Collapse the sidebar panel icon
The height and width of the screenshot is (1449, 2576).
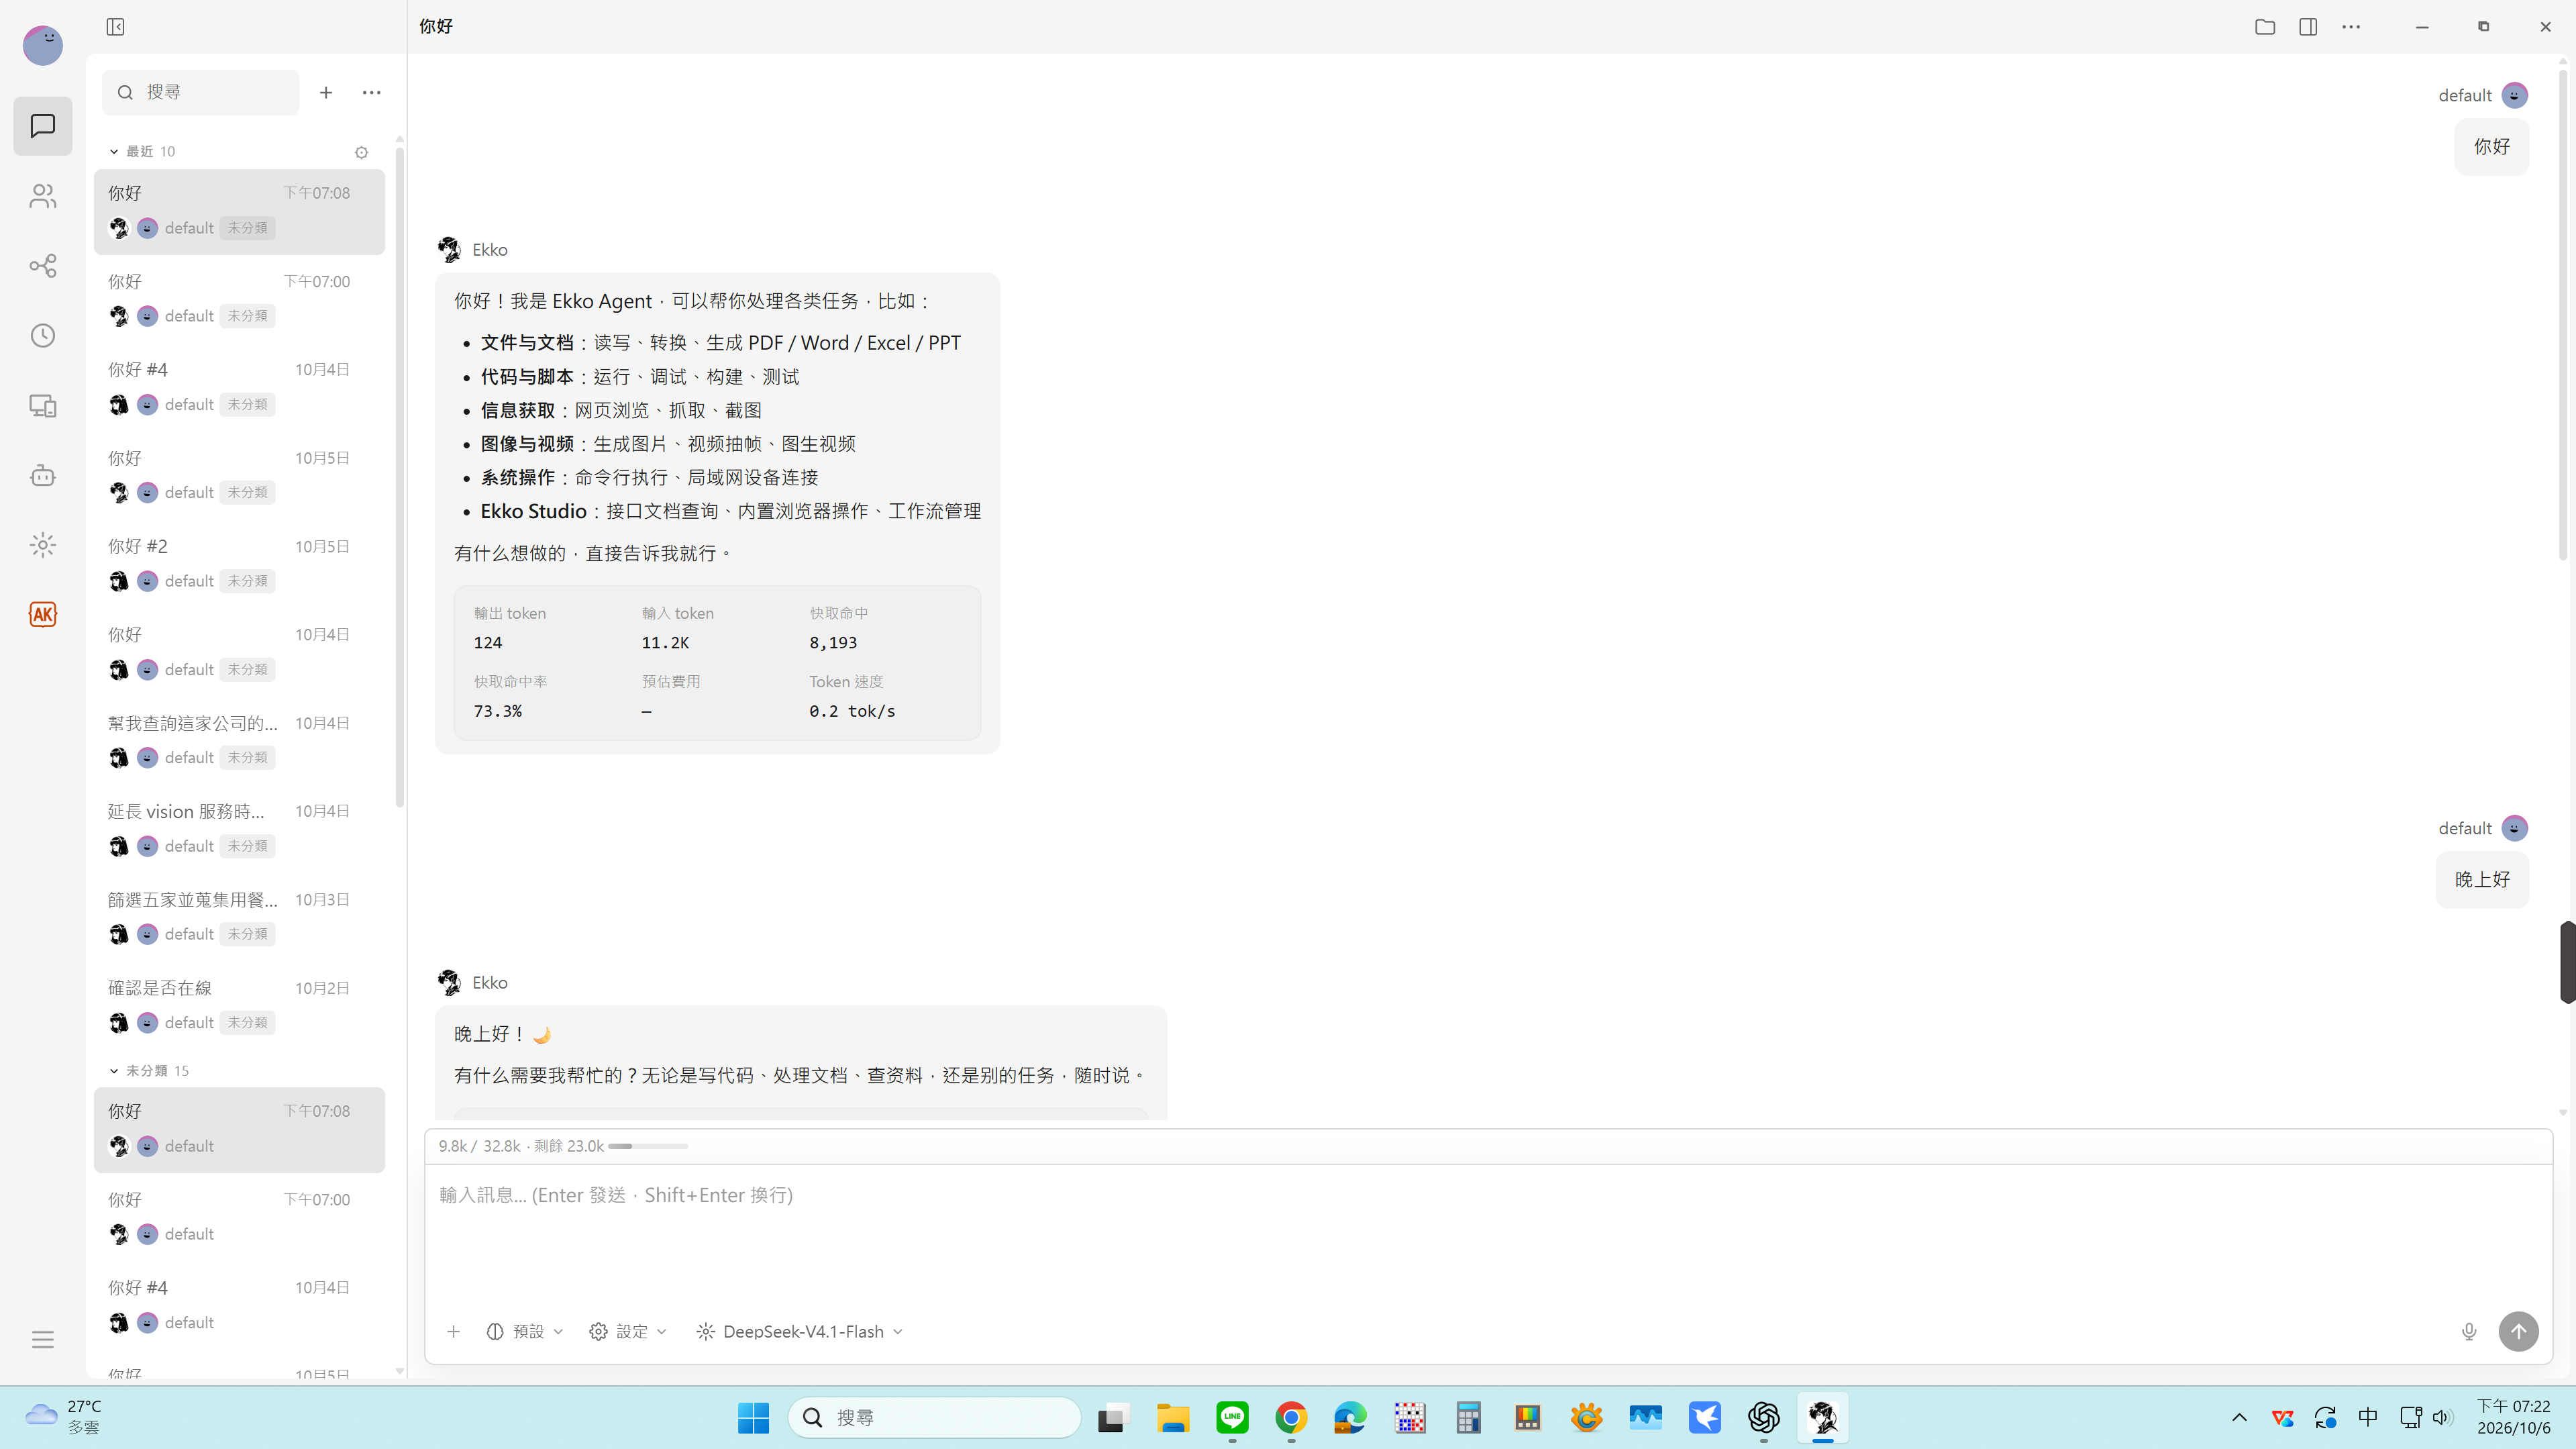[x=115, y=27]
